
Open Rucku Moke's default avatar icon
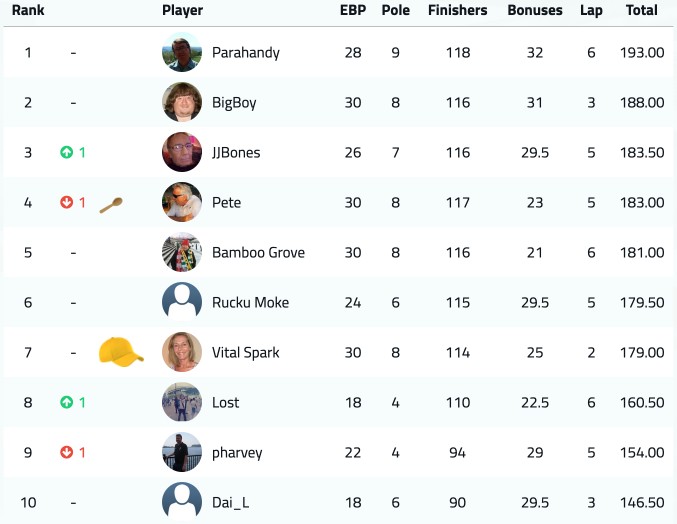182,302
